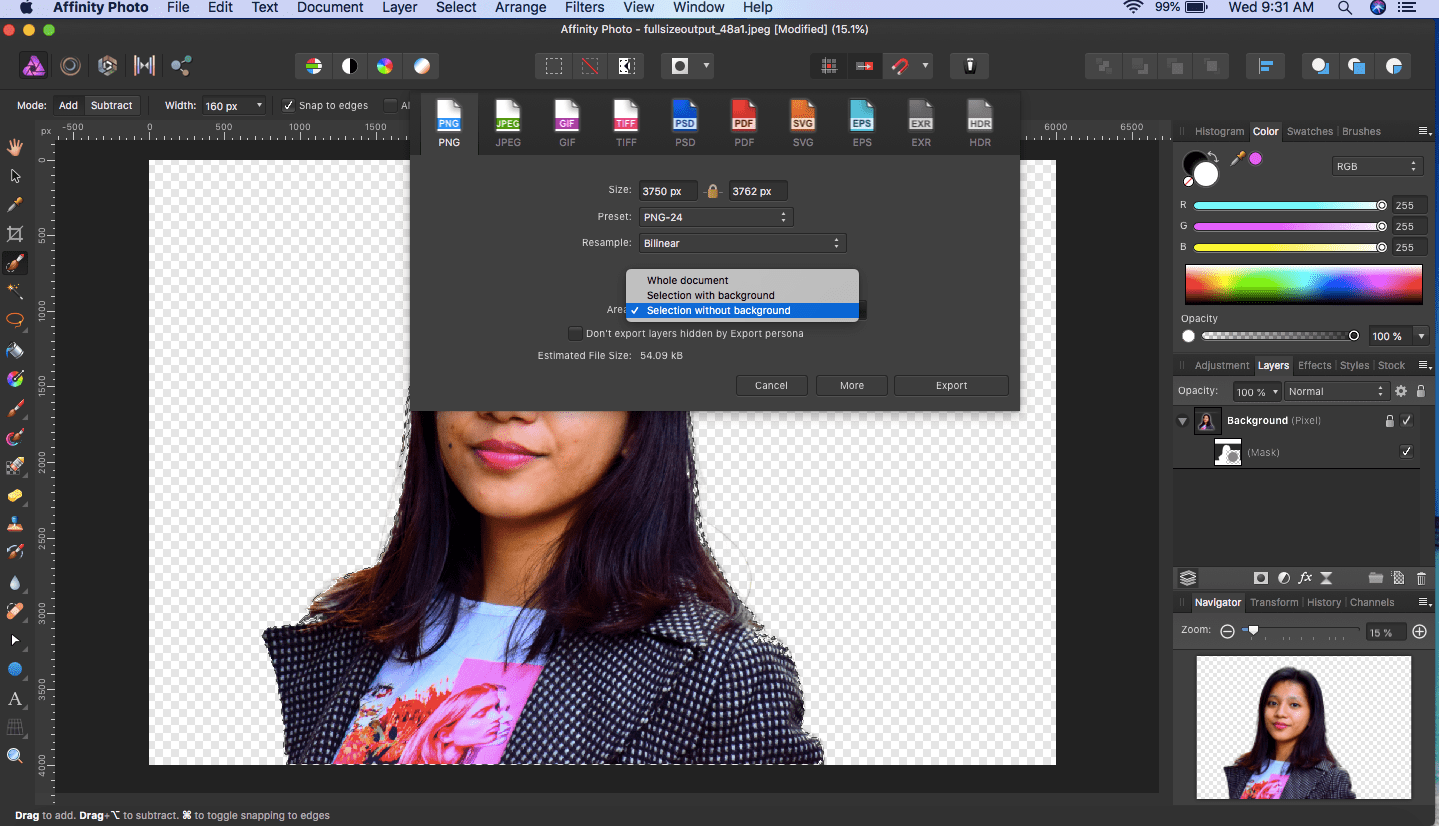This screenshot has height=826, width=1439.
Task: Select the Artistic Text tool
Action: point(15,698)
